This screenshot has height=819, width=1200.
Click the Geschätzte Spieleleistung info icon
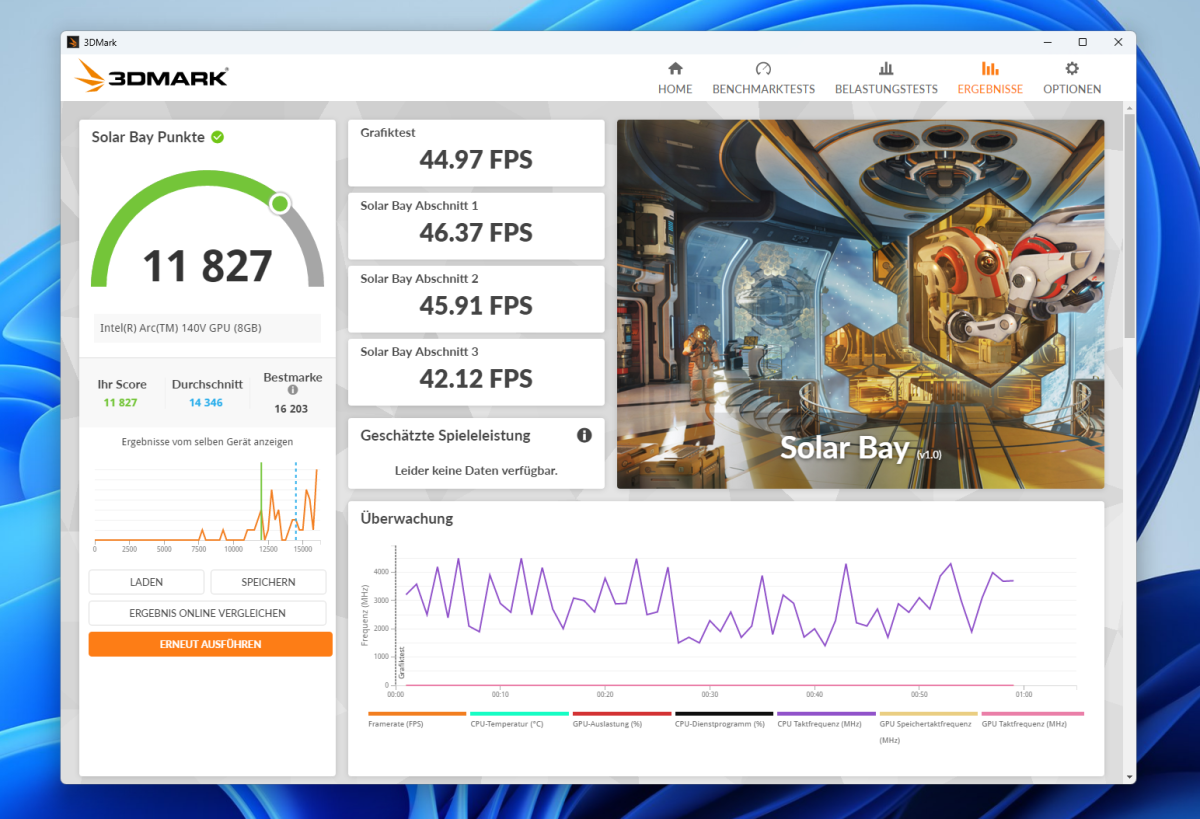584,435
